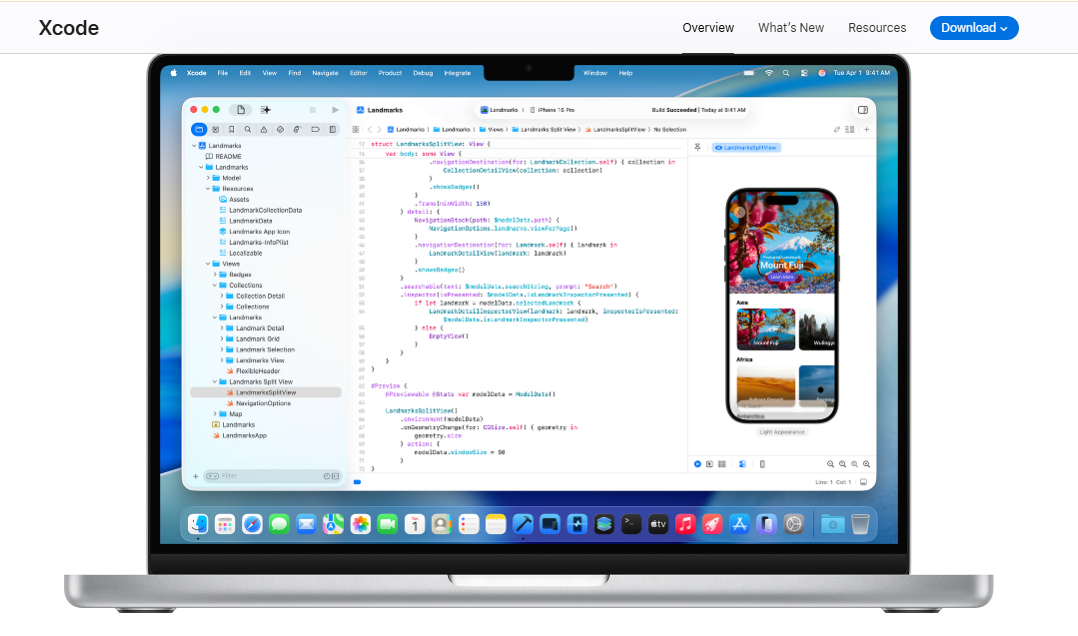Zoom in on the preview with magnifier icon
Screen dimensions: 1078x636
pos(866,464)
